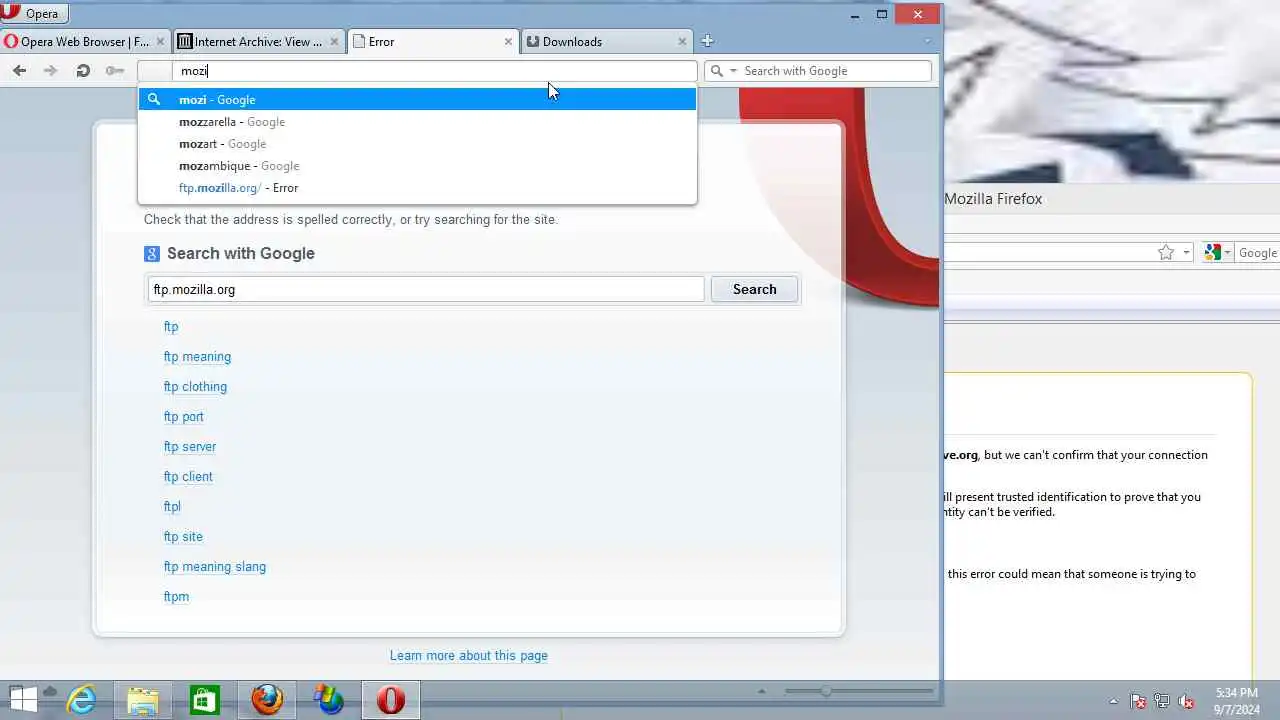Click the Opera address bar containing mozi

tap(417, 71)
